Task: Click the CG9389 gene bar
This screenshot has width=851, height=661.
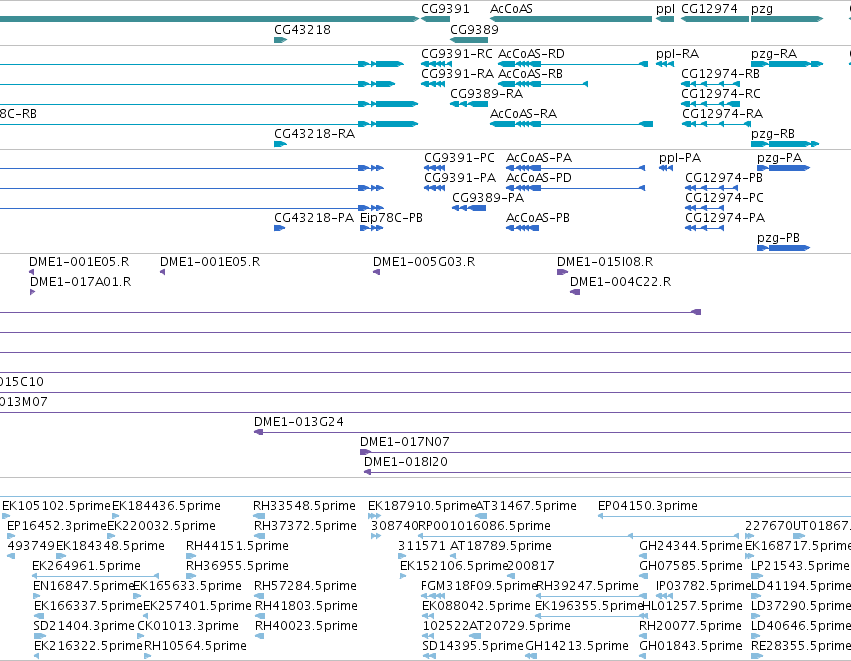Action: (469, 40)
